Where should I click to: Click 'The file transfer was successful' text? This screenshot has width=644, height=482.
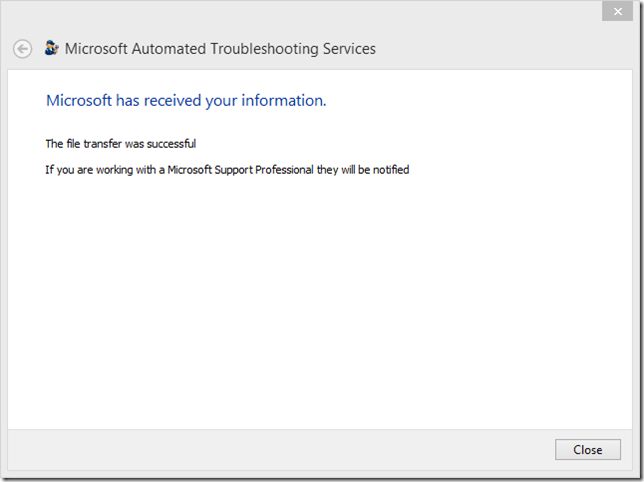click(x=120, y=144)
